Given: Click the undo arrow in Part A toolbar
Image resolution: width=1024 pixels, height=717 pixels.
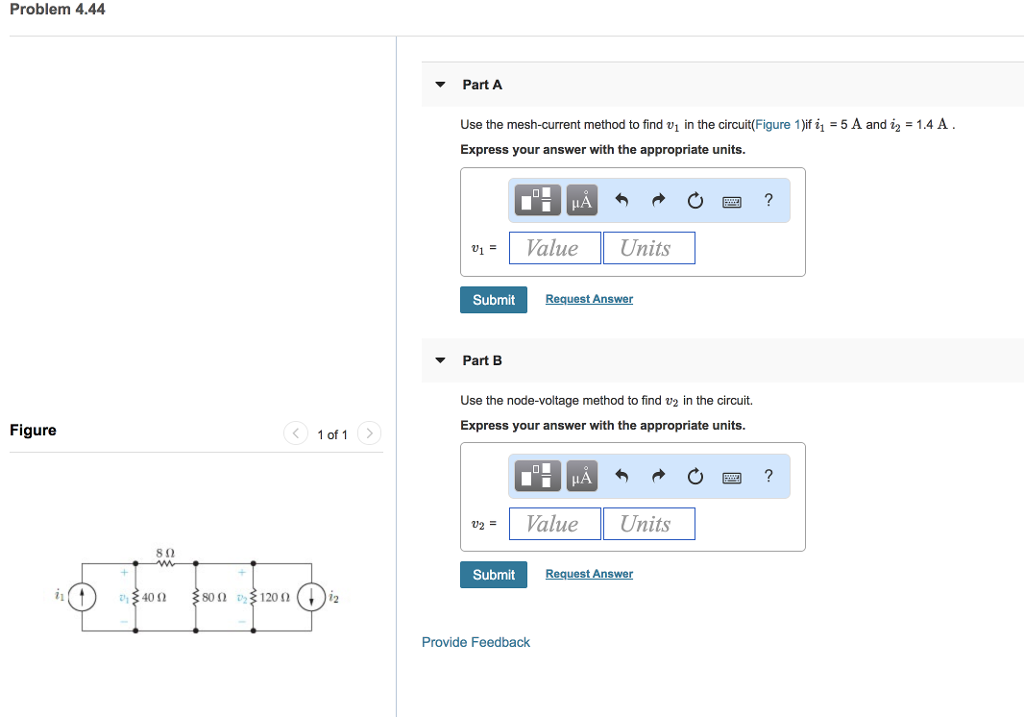Looking at the screenshot, I should point(621,200).
